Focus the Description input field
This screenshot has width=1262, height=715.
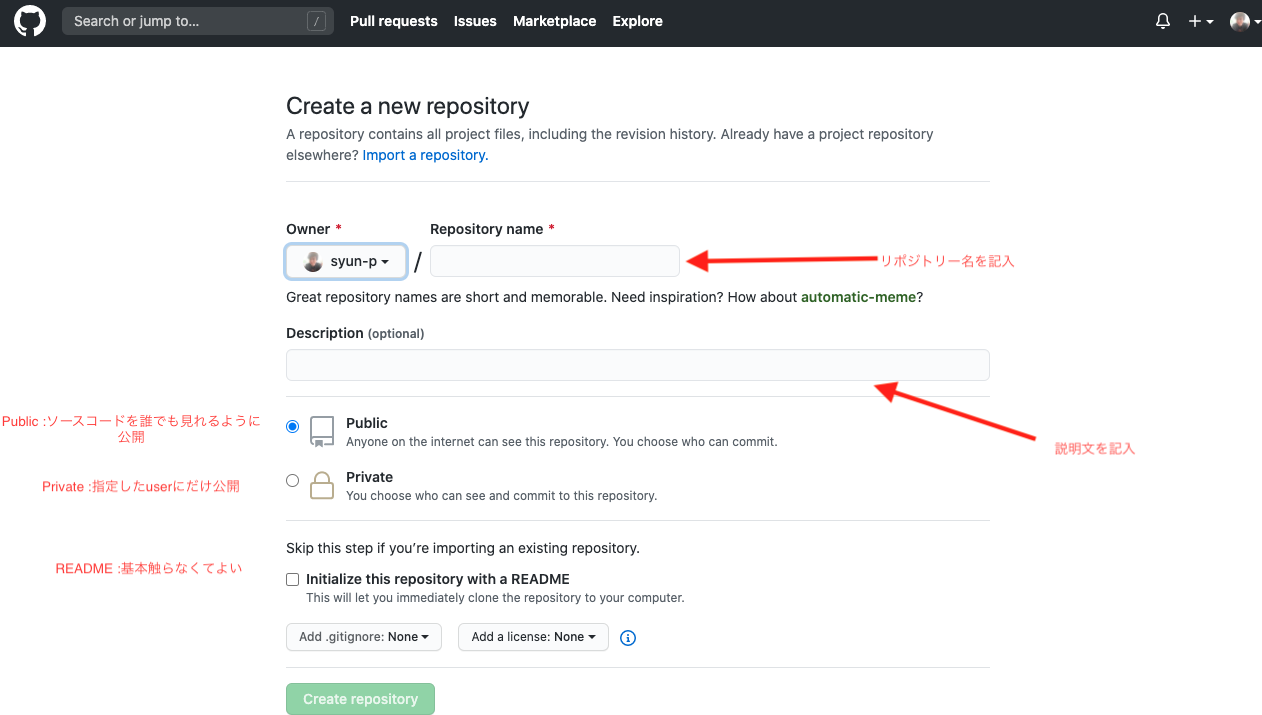pos(638,365)
